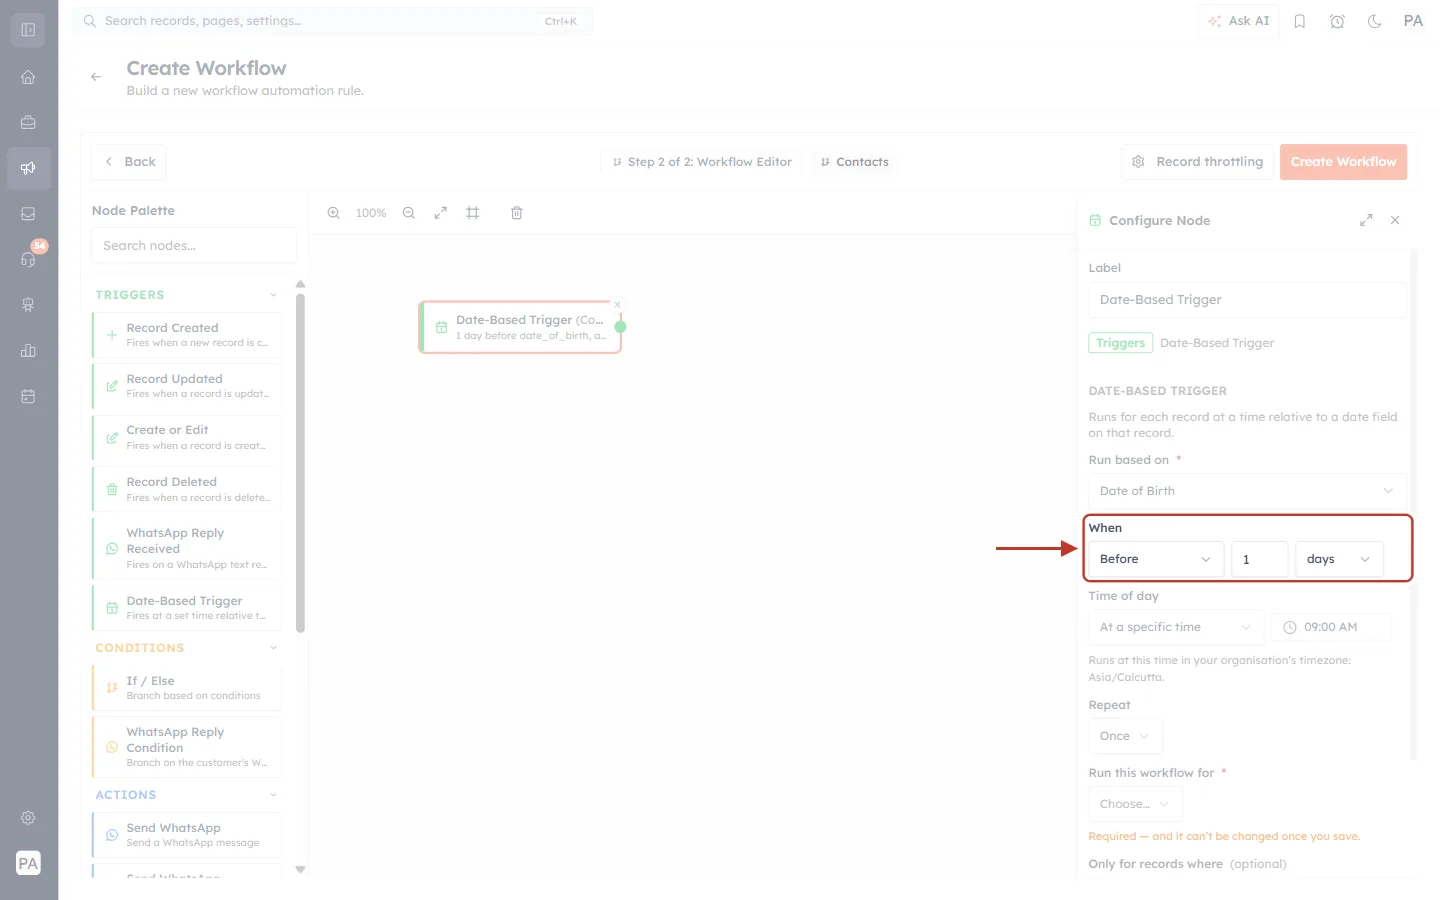Open the Run this workflow for dropdown
Image resolution: width=1440 pixels, height=900 pixels.
tap(1135, 804)
